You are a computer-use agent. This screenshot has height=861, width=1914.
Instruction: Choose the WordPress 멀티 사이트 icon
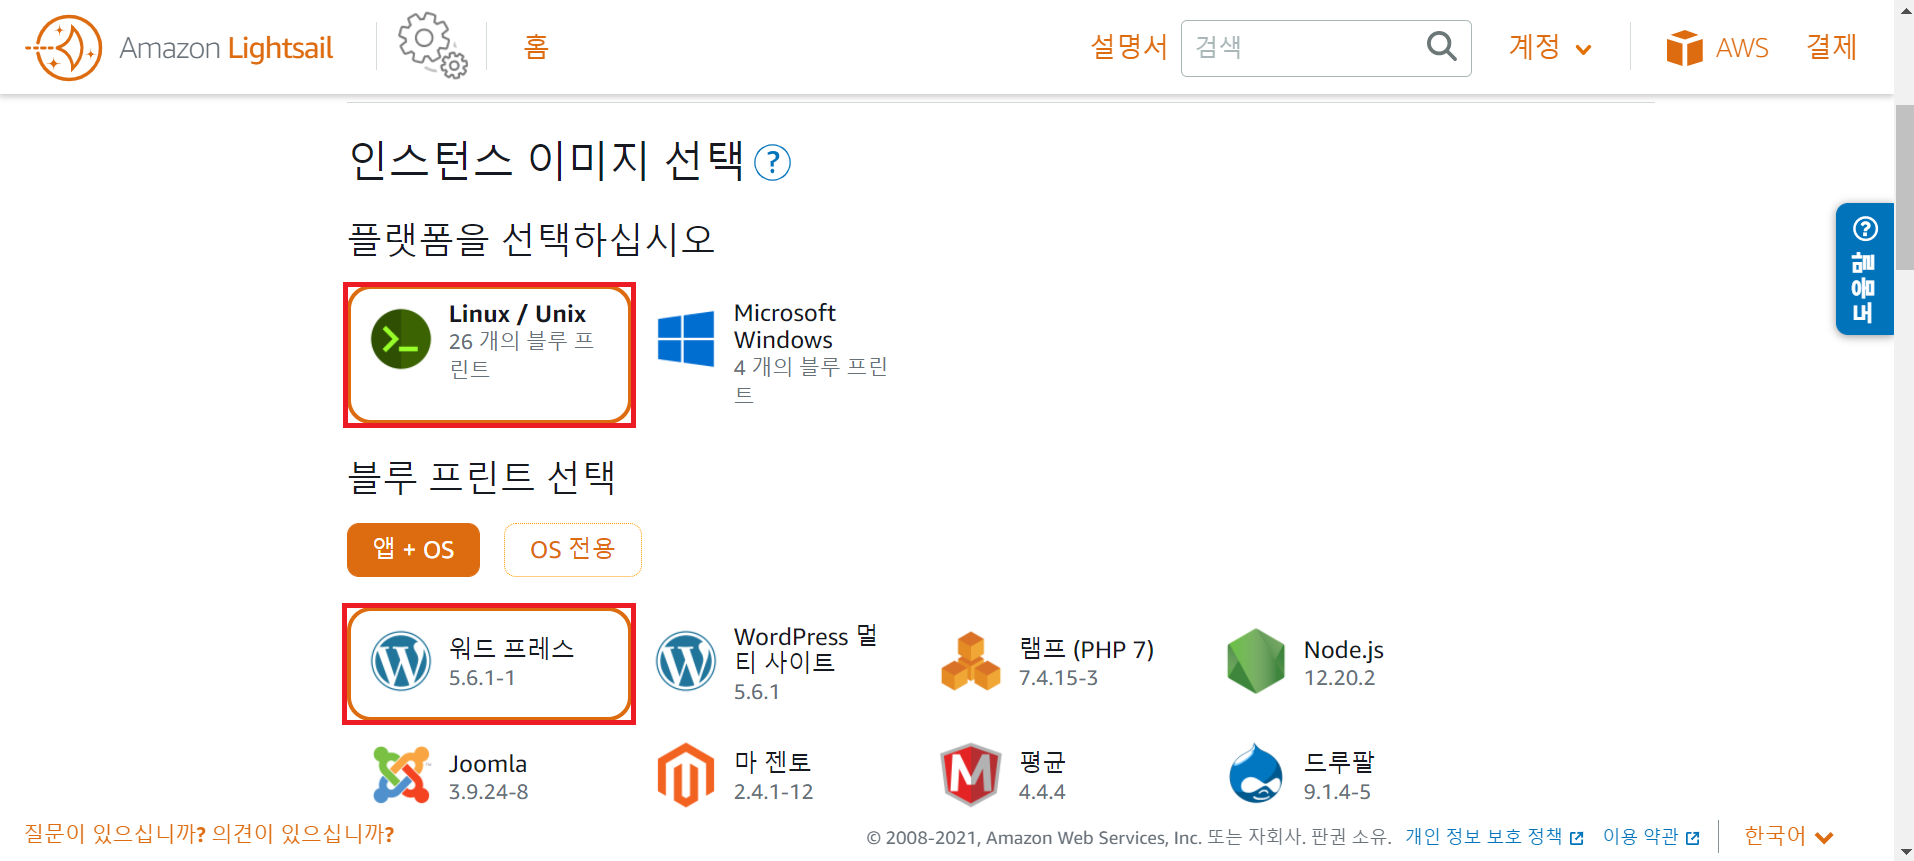click(x=686, y=661)
